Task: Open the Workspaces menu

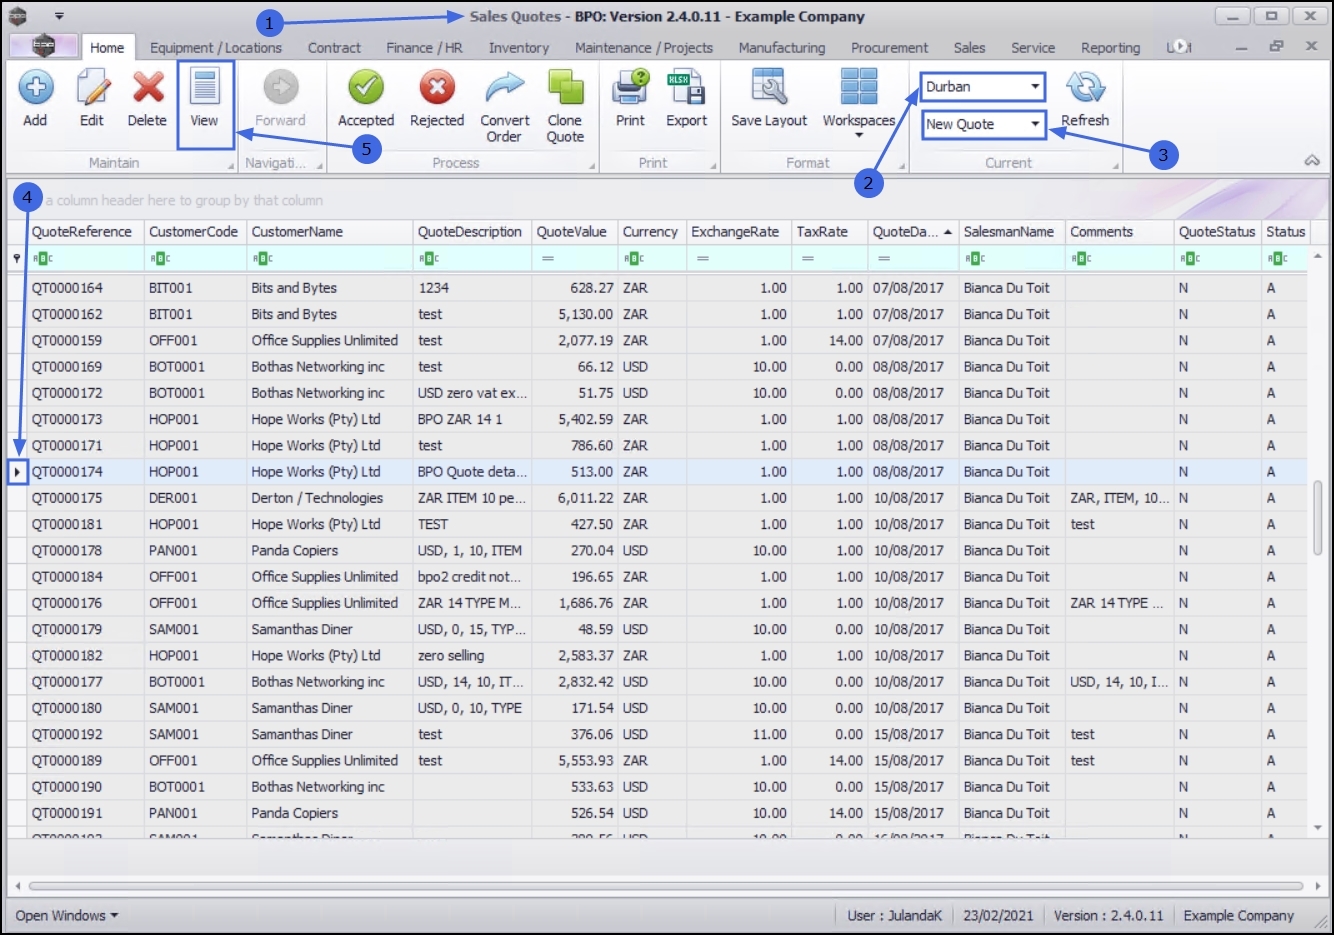Action: (859, 104)
